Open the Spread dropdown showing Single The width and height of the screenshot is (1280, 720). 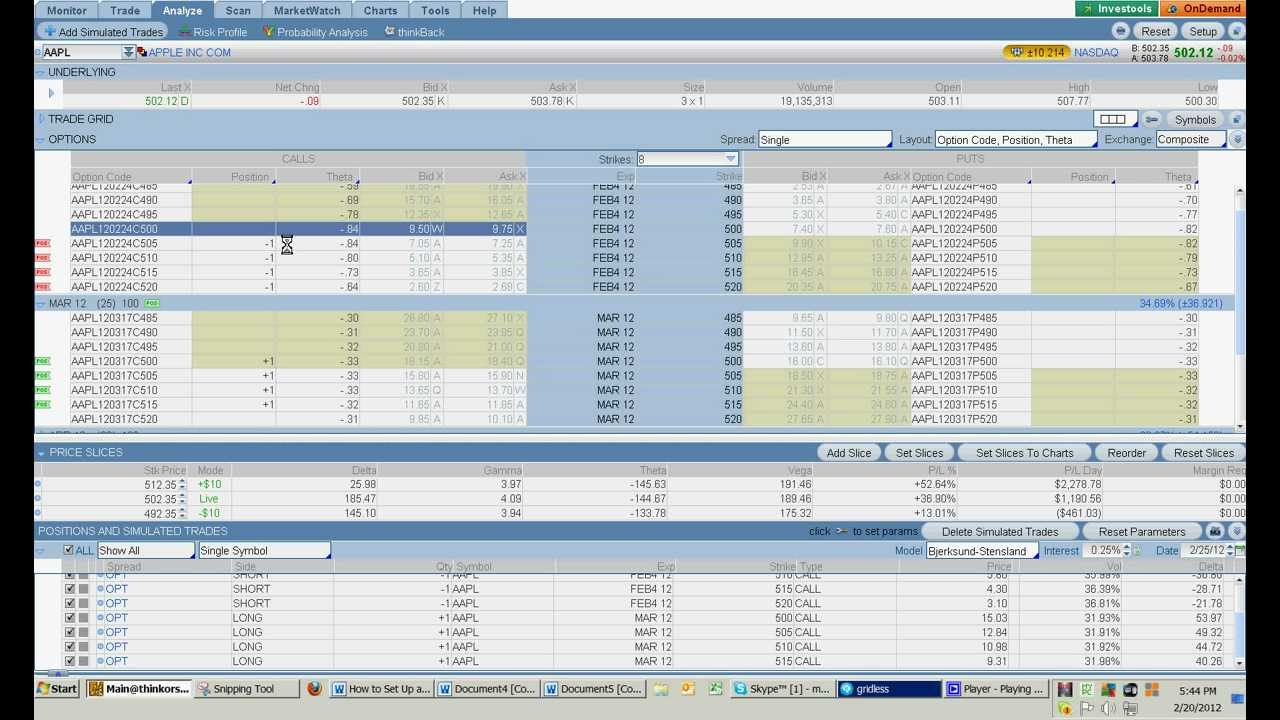pyautogui.click(x=825, y=140)
